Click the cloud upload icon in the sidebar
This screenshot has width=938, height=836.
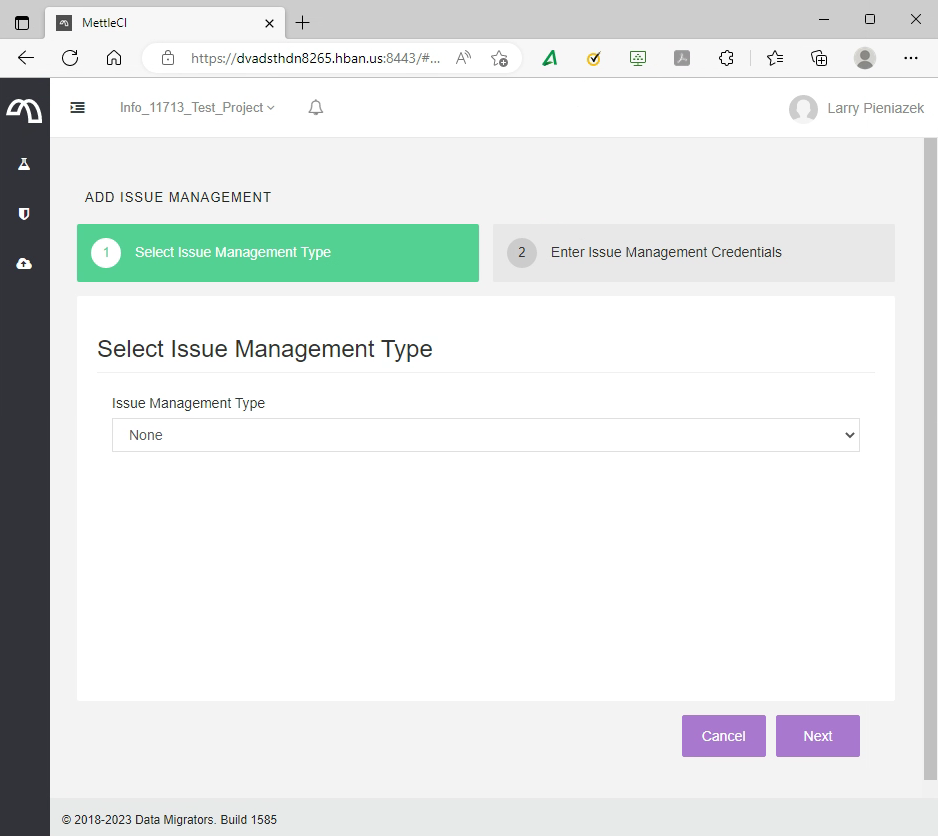(x=24, y=264)
